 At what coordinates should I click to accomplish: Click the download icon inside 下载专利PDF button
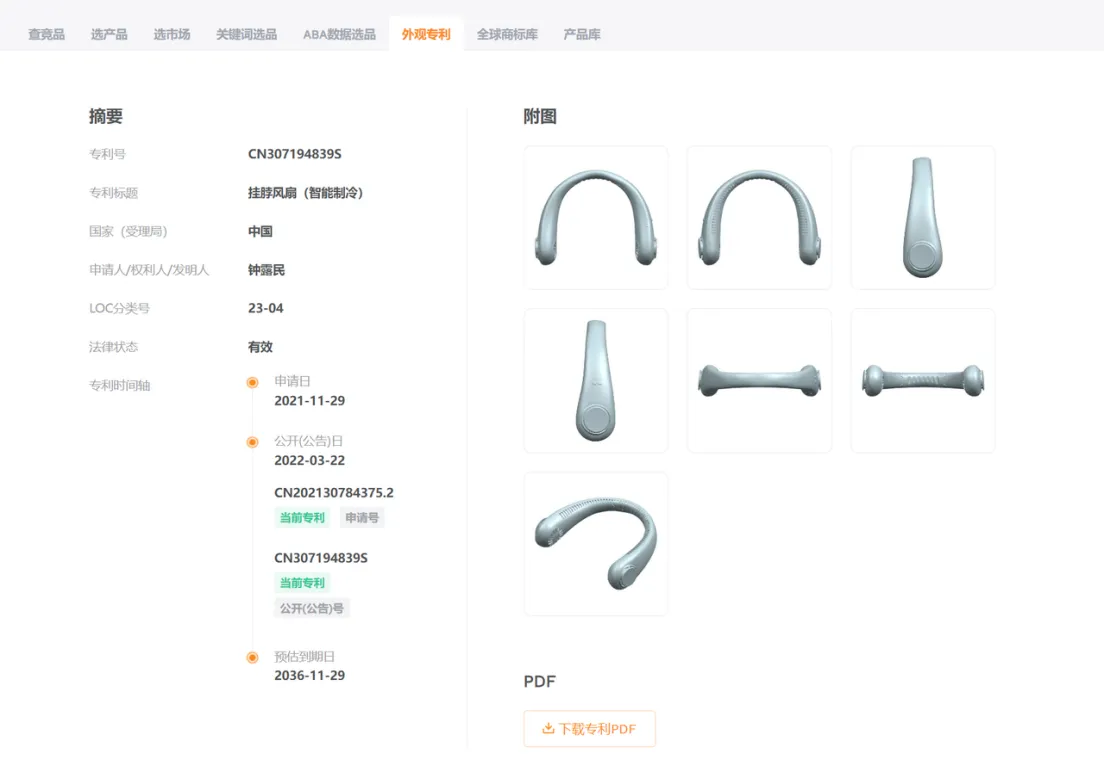(x=549, y=729)
